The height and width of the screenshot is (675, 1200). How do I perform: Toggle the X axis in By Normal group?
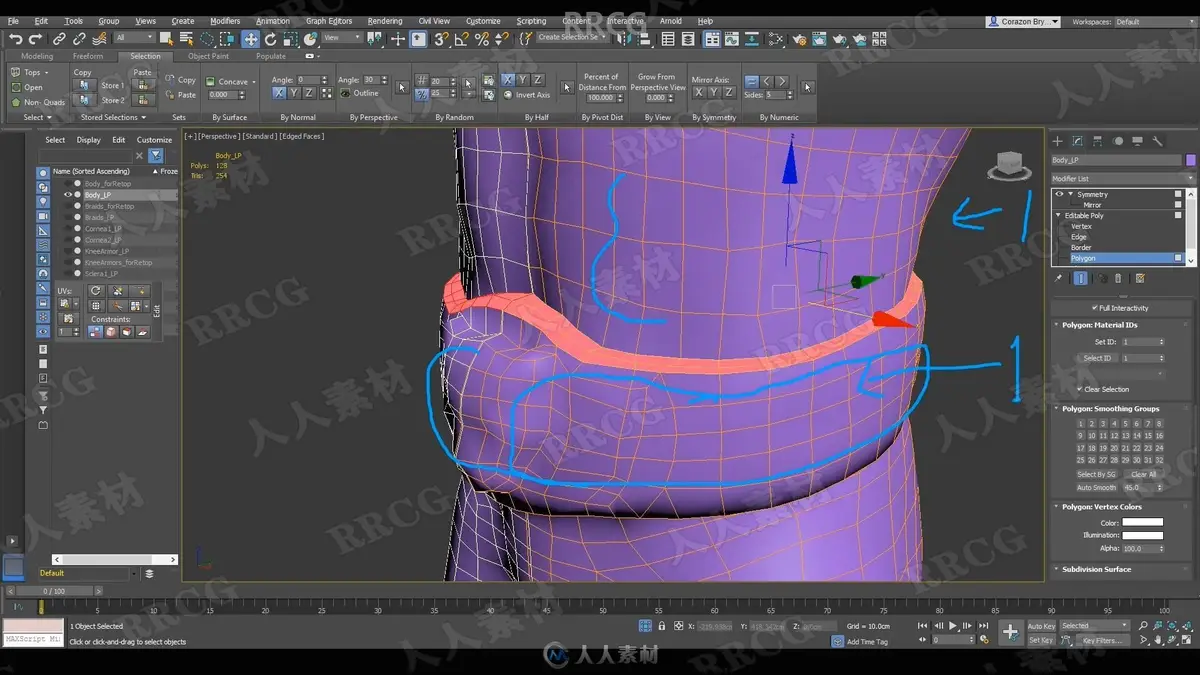279,93
